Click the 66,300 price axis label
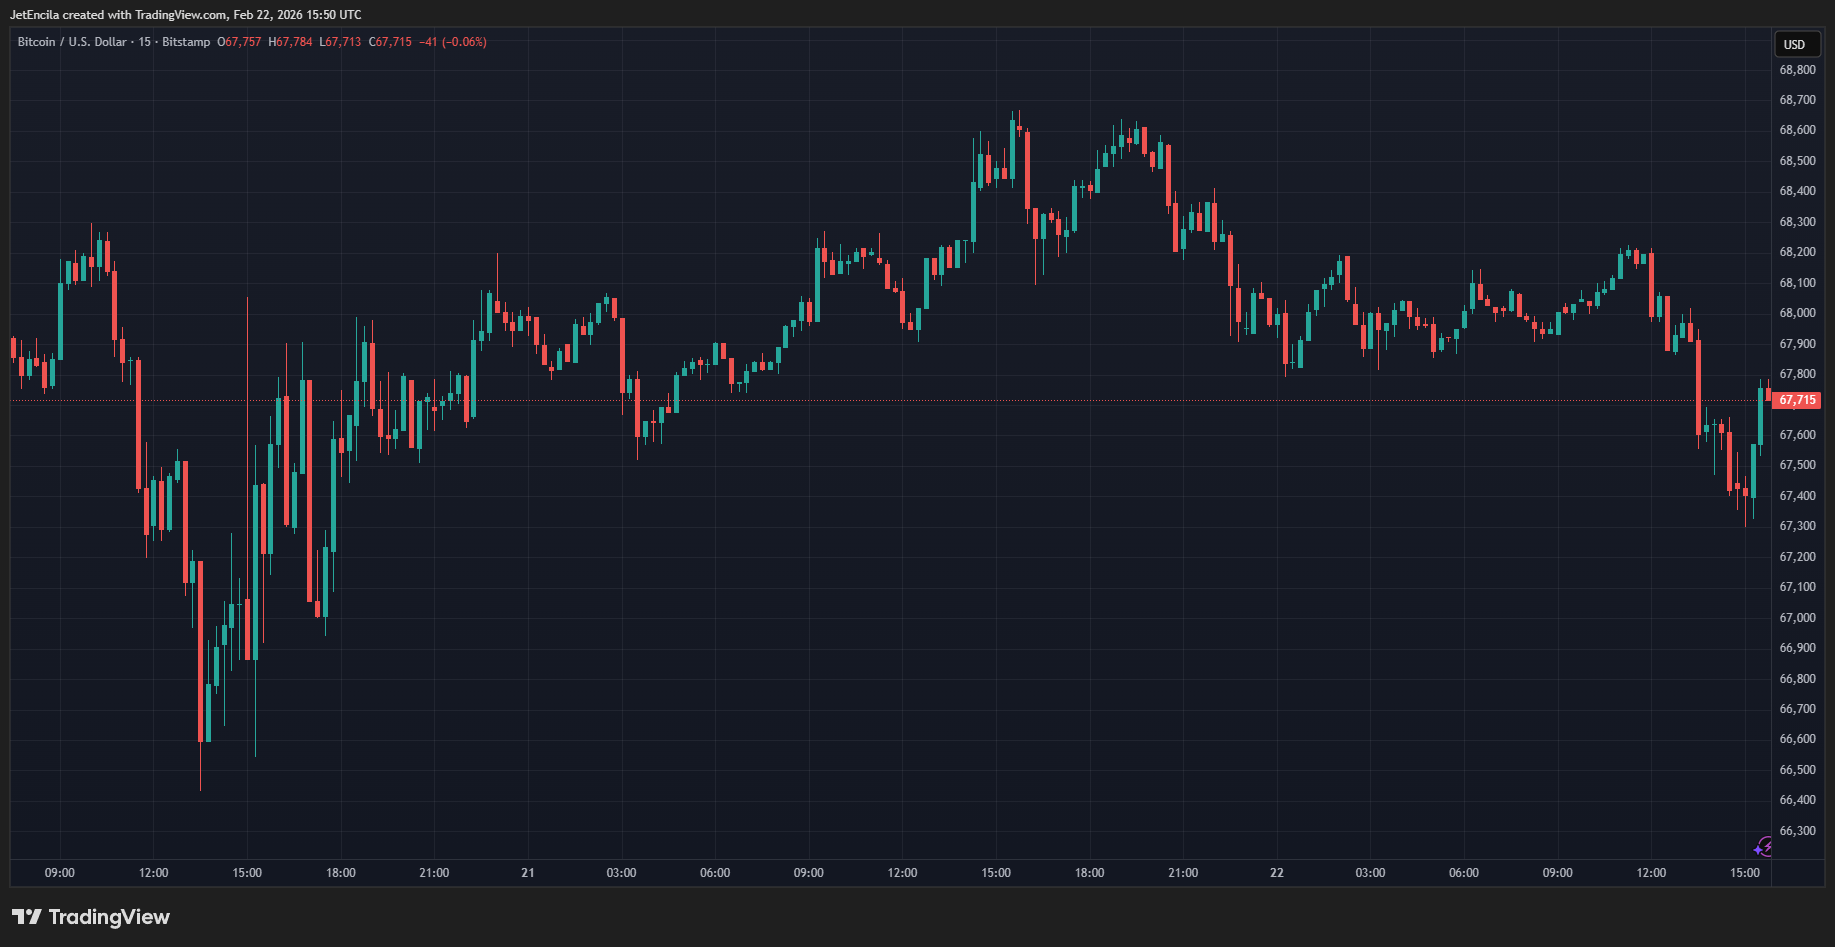Image resolution: width=1835 pixels, height=947 pixels. pyautogui.click(x=1797, y=831)
